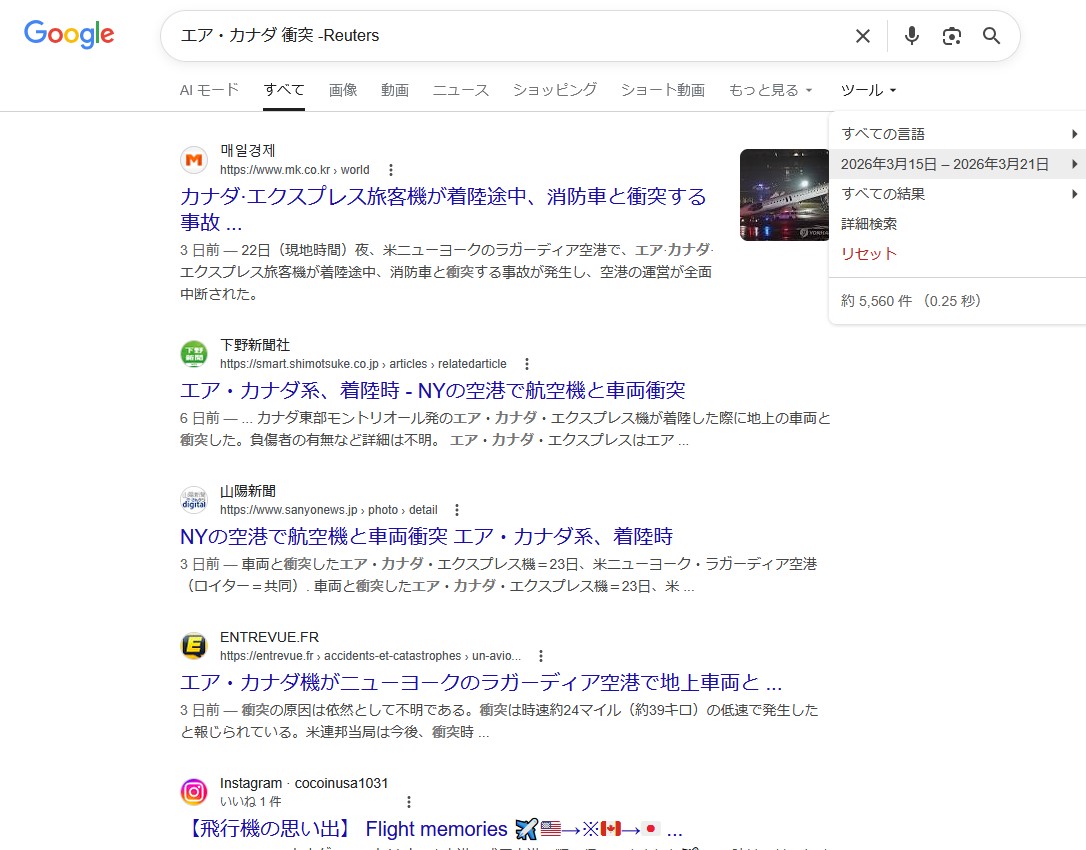Open the NYの空港で航空機と車両衝突 article link
The width and height of the screenshot is (1086, 850).
[426, 536]
